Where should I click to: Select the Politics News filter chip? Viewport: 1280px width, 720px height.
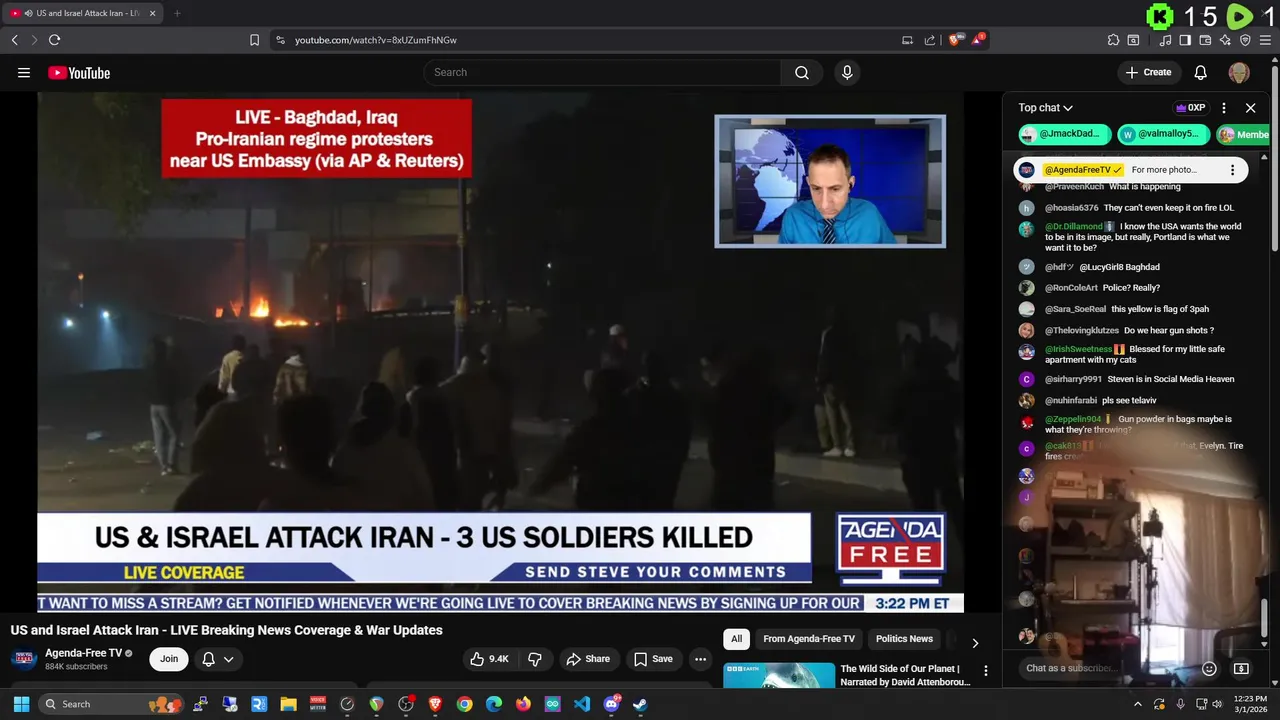pyautogui.click(x=904, y=639)
